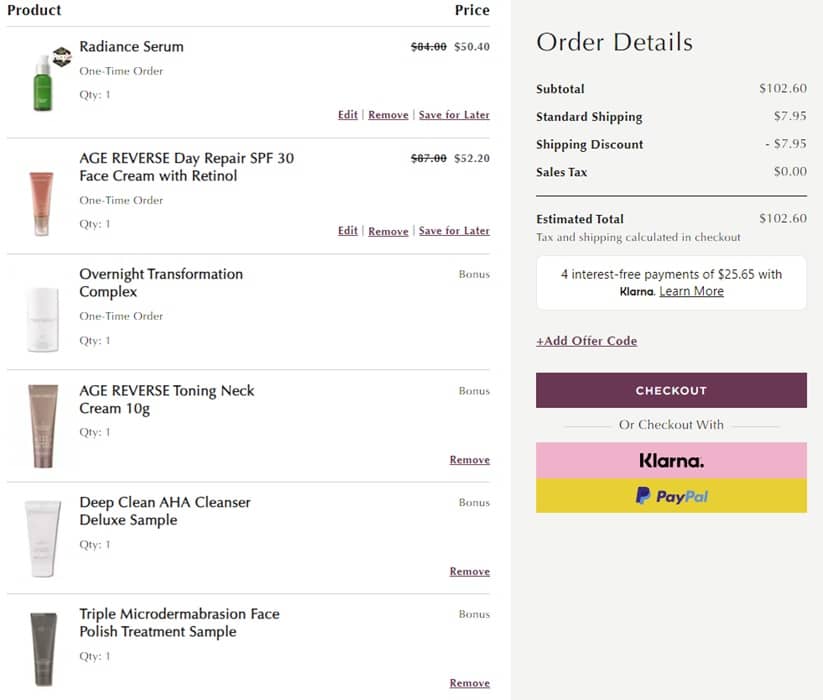This screenshot has width=823, height=700.
Task: Edit the Radiance Serum order
Action: (348, 115)
